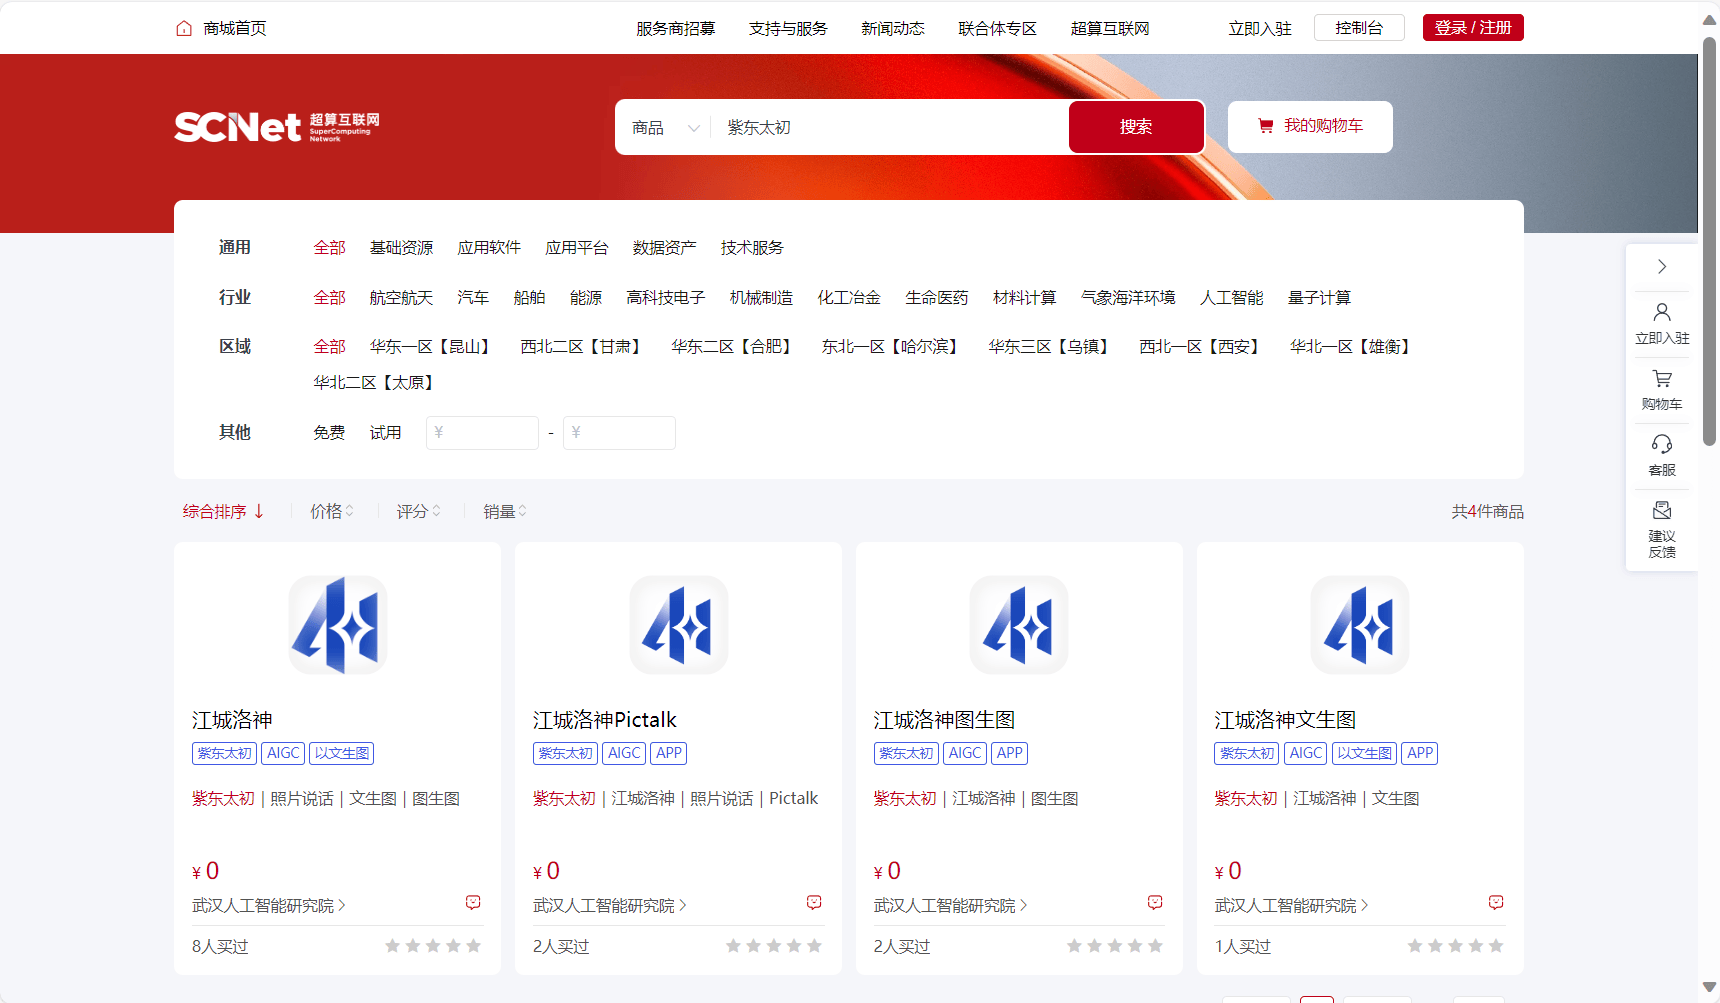Image resolution: width=1720 pixels, height=1003 pixels.
Task: Open the 江城洛神文生图 product logo thumbnail
Action: click(1360, 625)
